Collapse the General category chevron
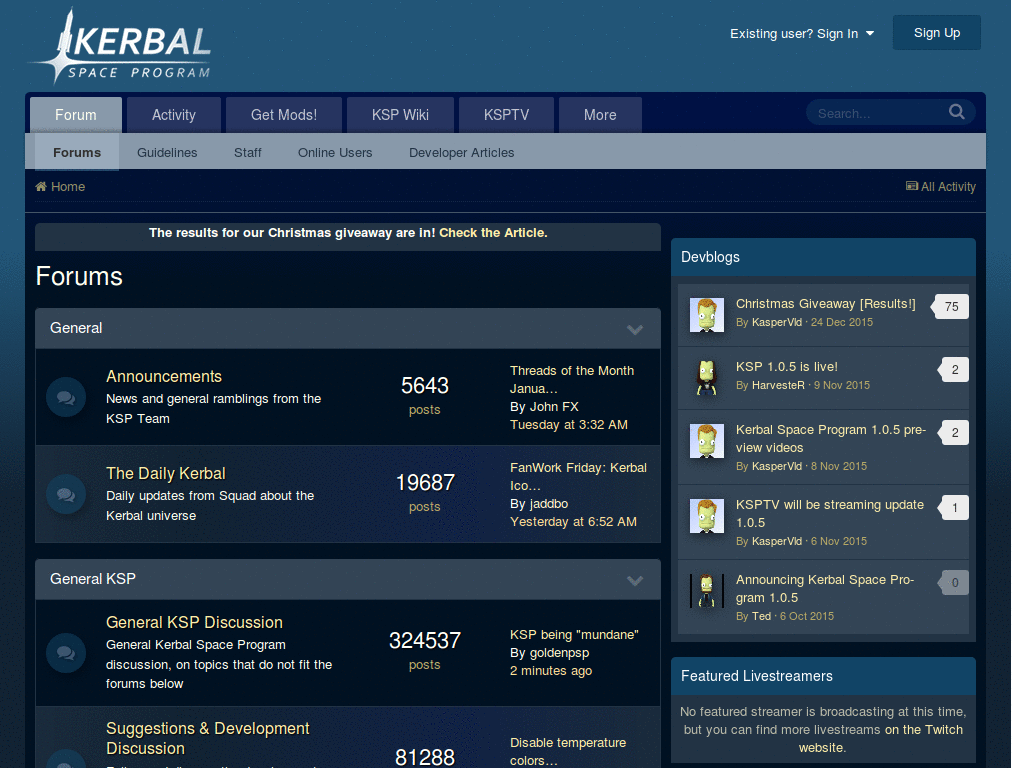This screenshot has width=1024, height=768. 635,329
